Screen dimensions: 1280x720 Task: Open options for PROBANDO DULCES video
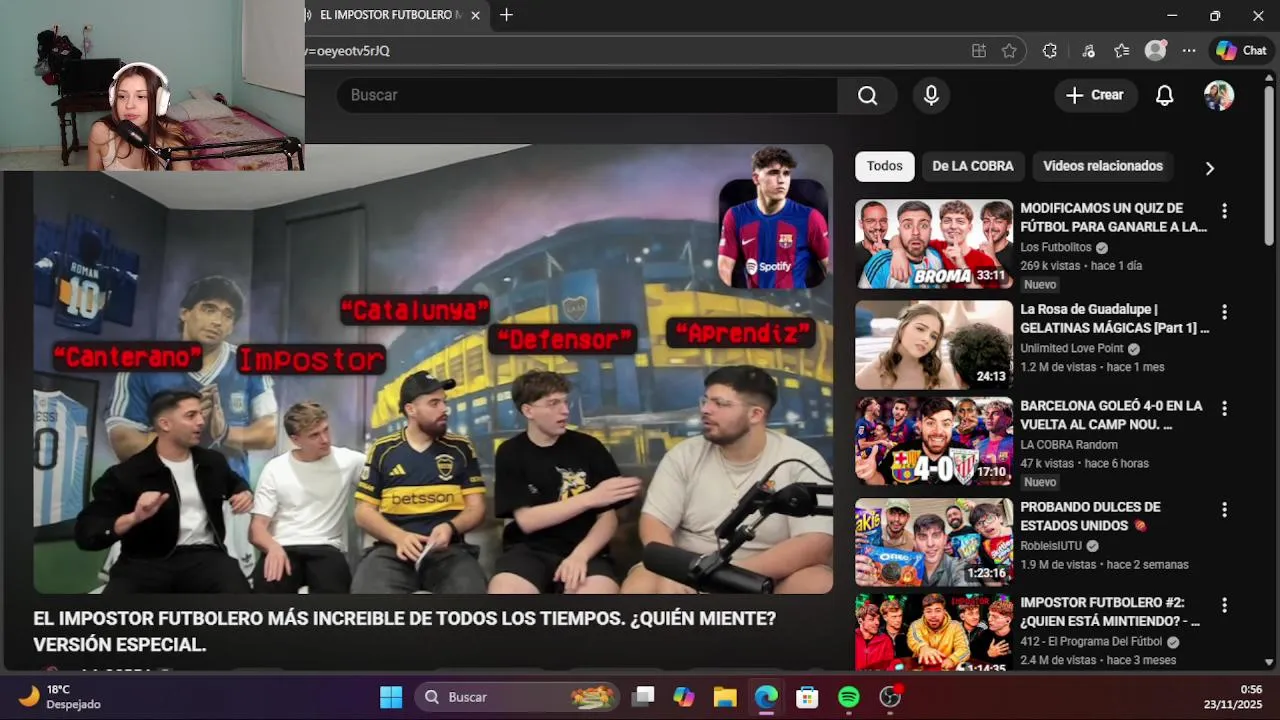[x=1224, y=510]
